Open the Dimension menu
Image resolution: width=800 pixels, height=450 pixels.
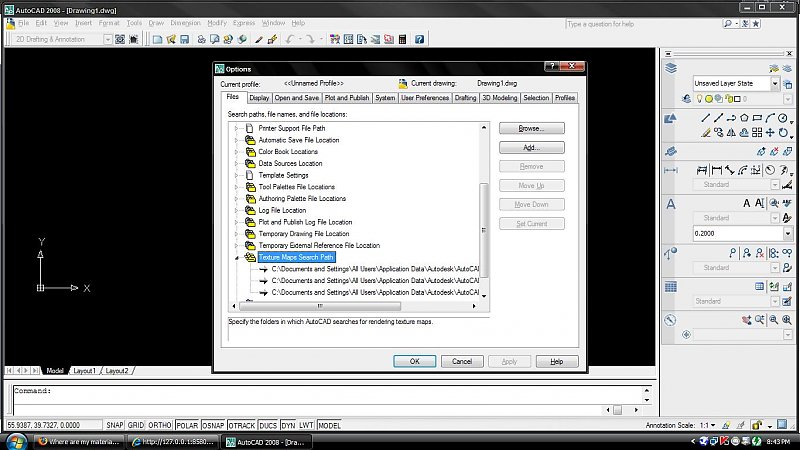coord(185,23)
